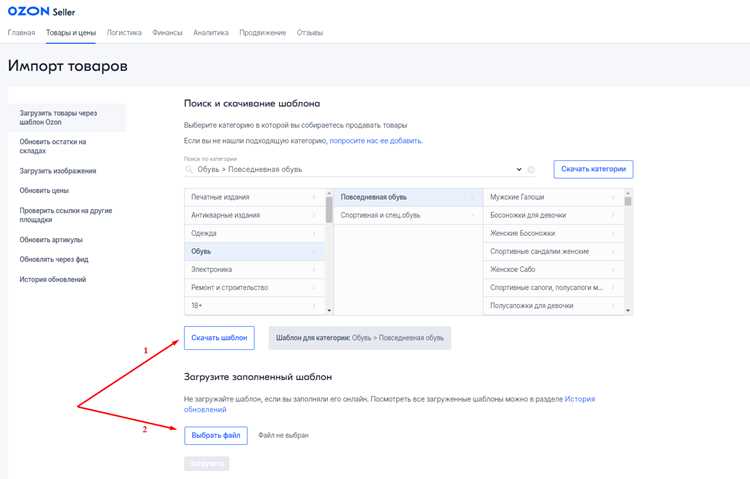Click the down arrow of the first column scrollbar
This screenshot has width=750, height=479.
329,311
